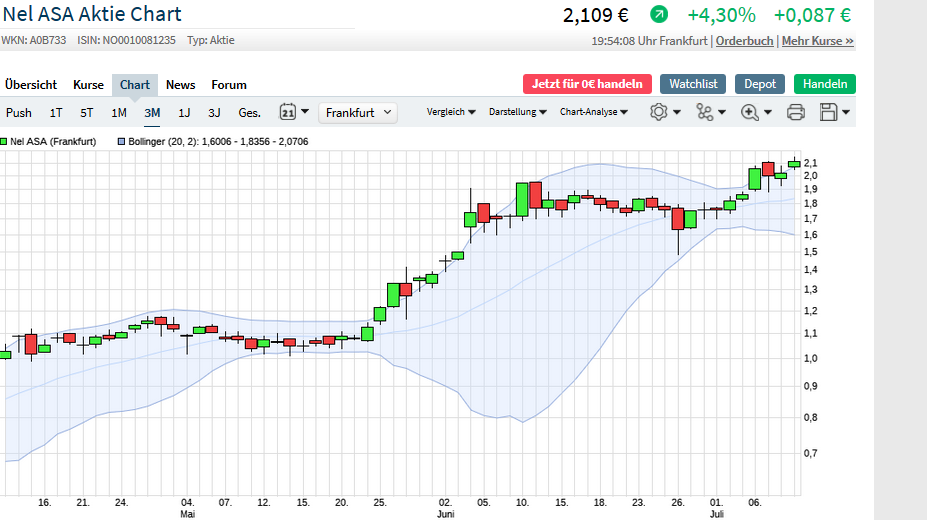This screenshot has height=520, width=927.
Task: Expand the Vergleich dropdown
Action: pos(451,112)
